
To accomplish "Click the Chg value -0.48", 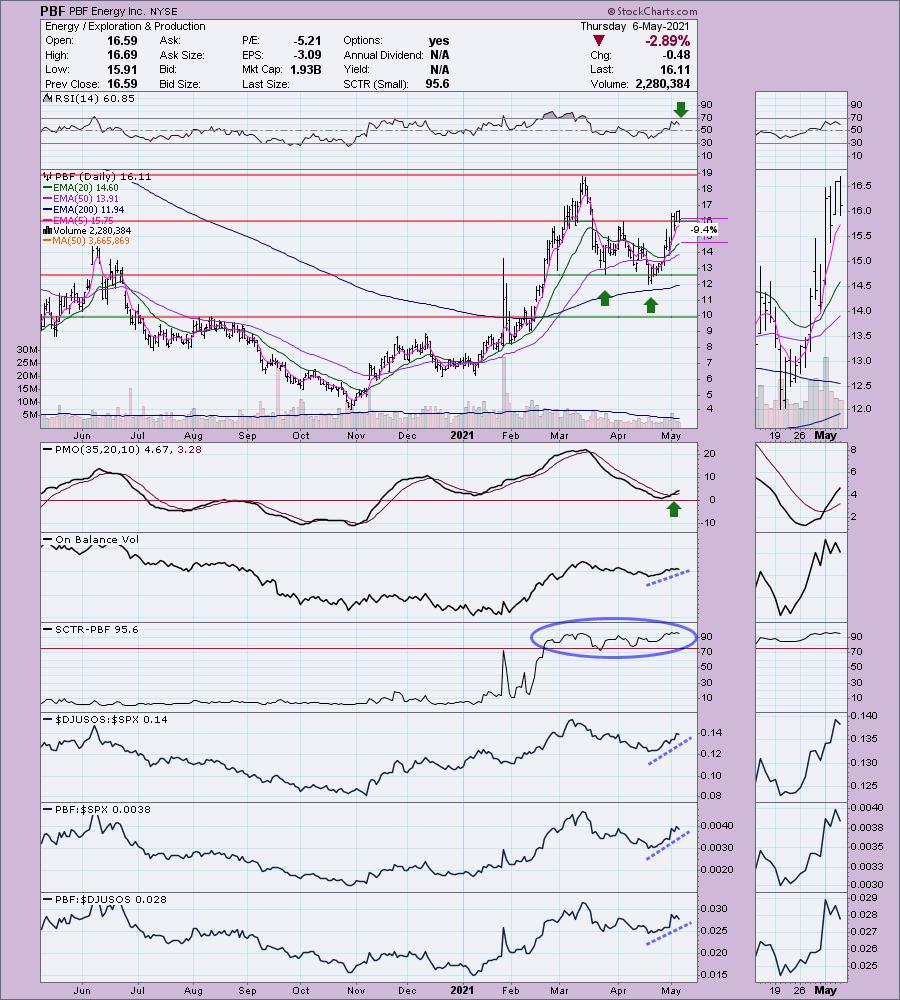I will (x=676, y=55).
